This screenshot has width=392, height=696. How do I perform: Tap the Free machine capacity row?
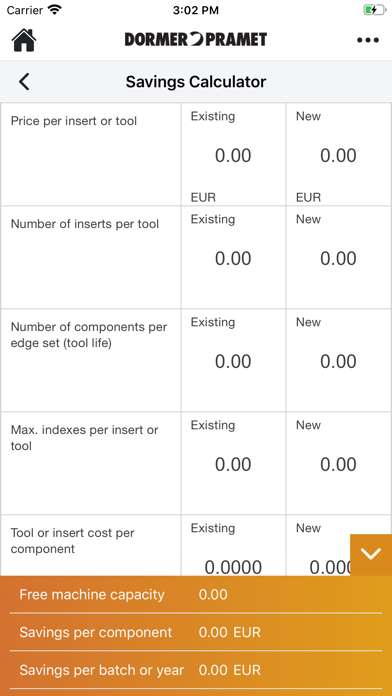click(196, 594)
